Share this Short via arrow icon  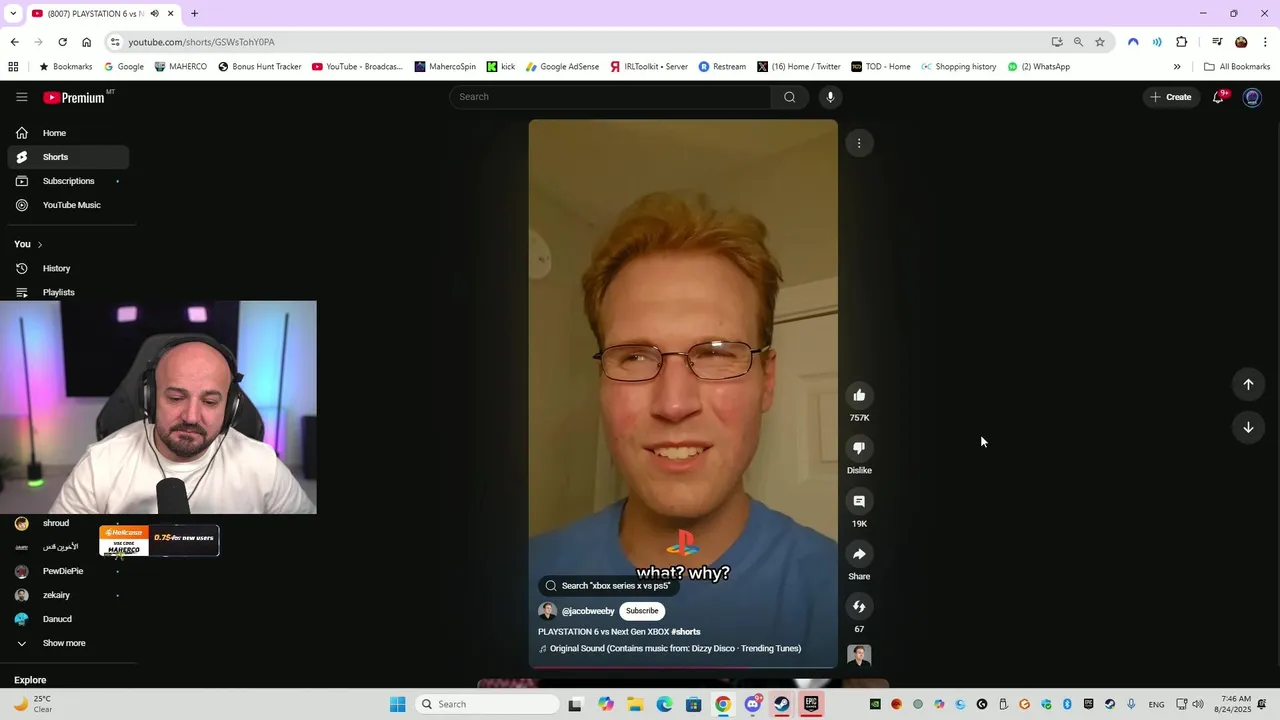[x=859, y=554]
